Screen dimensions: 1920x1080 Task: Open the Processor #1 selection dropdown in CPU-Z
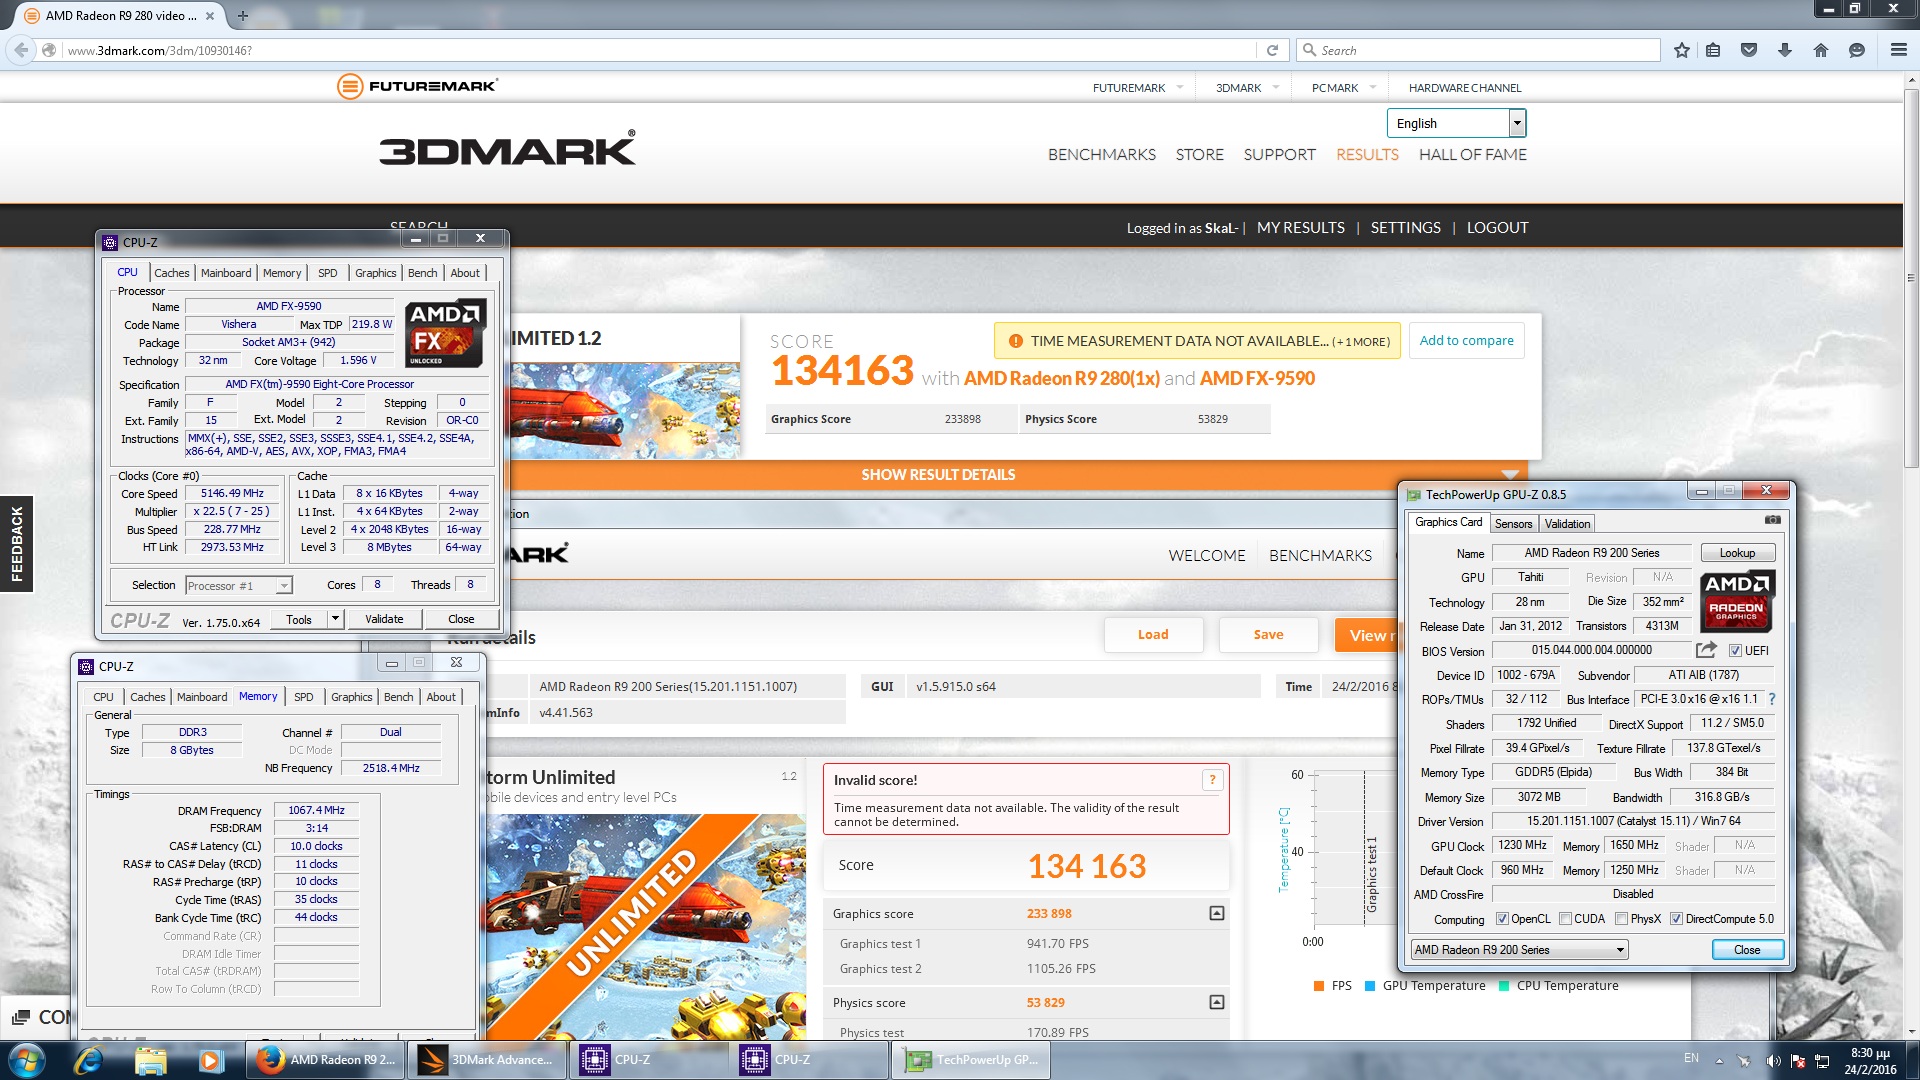pos(239,586)
